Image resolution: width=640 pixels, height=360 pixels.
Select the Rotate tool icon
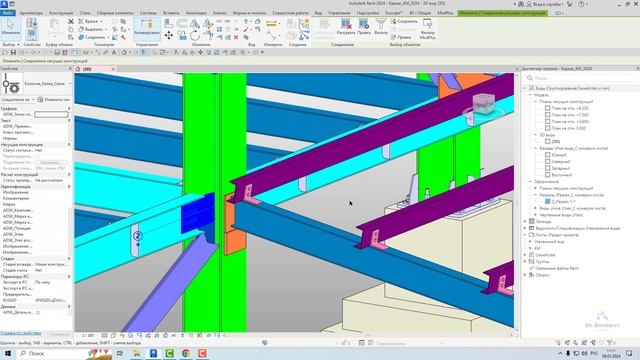pyautogui.click(x=195, y=36)
